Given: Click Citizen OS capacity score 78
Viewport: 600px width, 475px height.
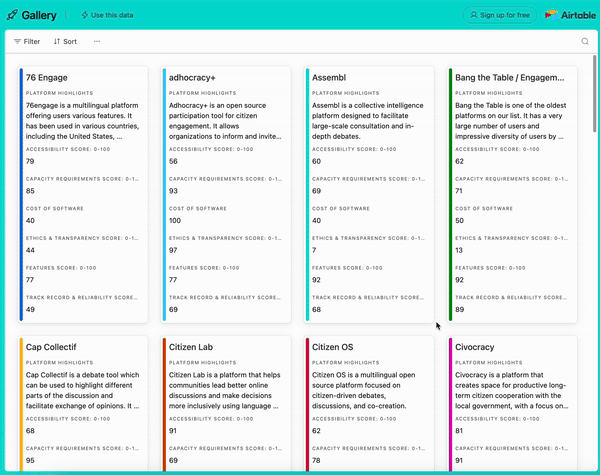Looking at the screenshot, I should (x=316, y=460).
